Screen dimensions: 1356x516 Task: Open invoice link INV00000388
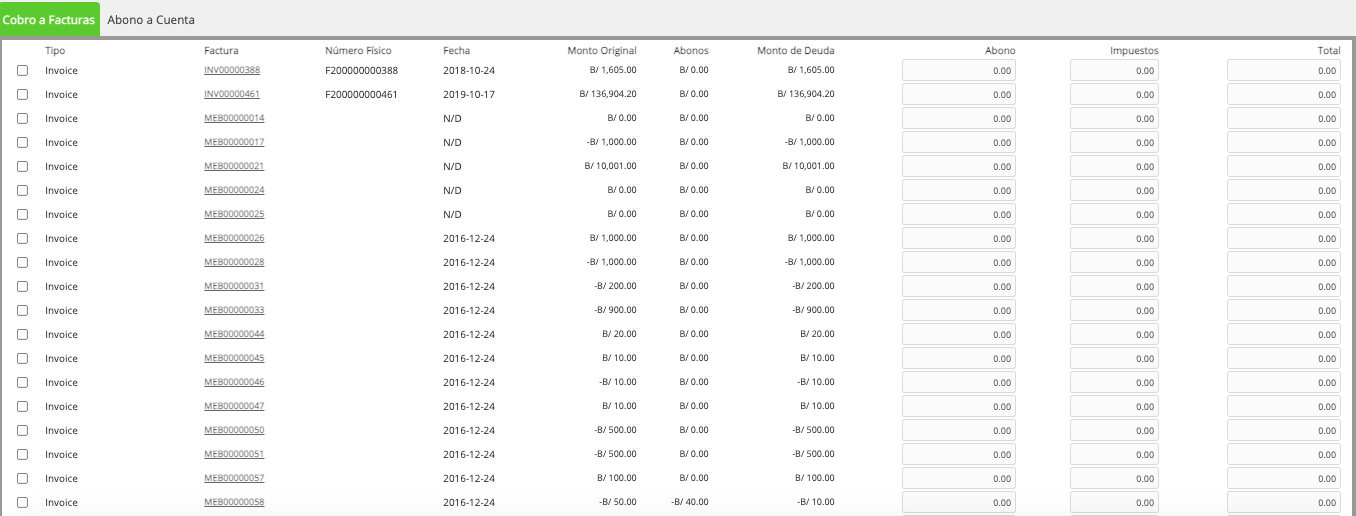point(232,70)
